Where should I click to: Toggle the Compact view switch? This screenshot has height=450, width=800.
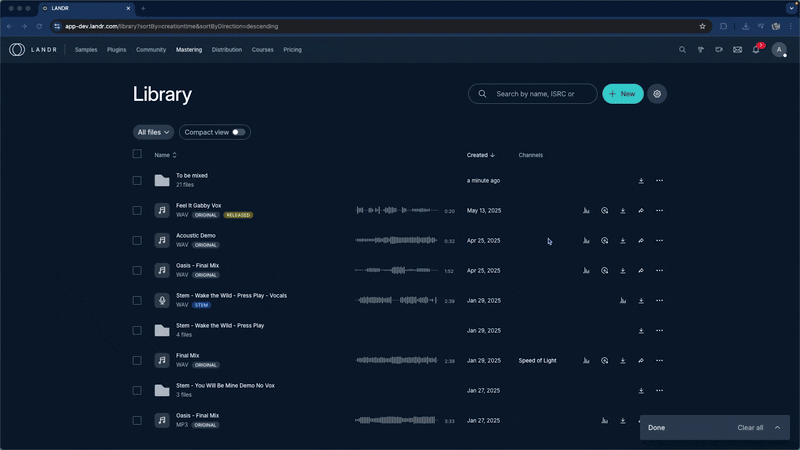(x=238, y=132)
